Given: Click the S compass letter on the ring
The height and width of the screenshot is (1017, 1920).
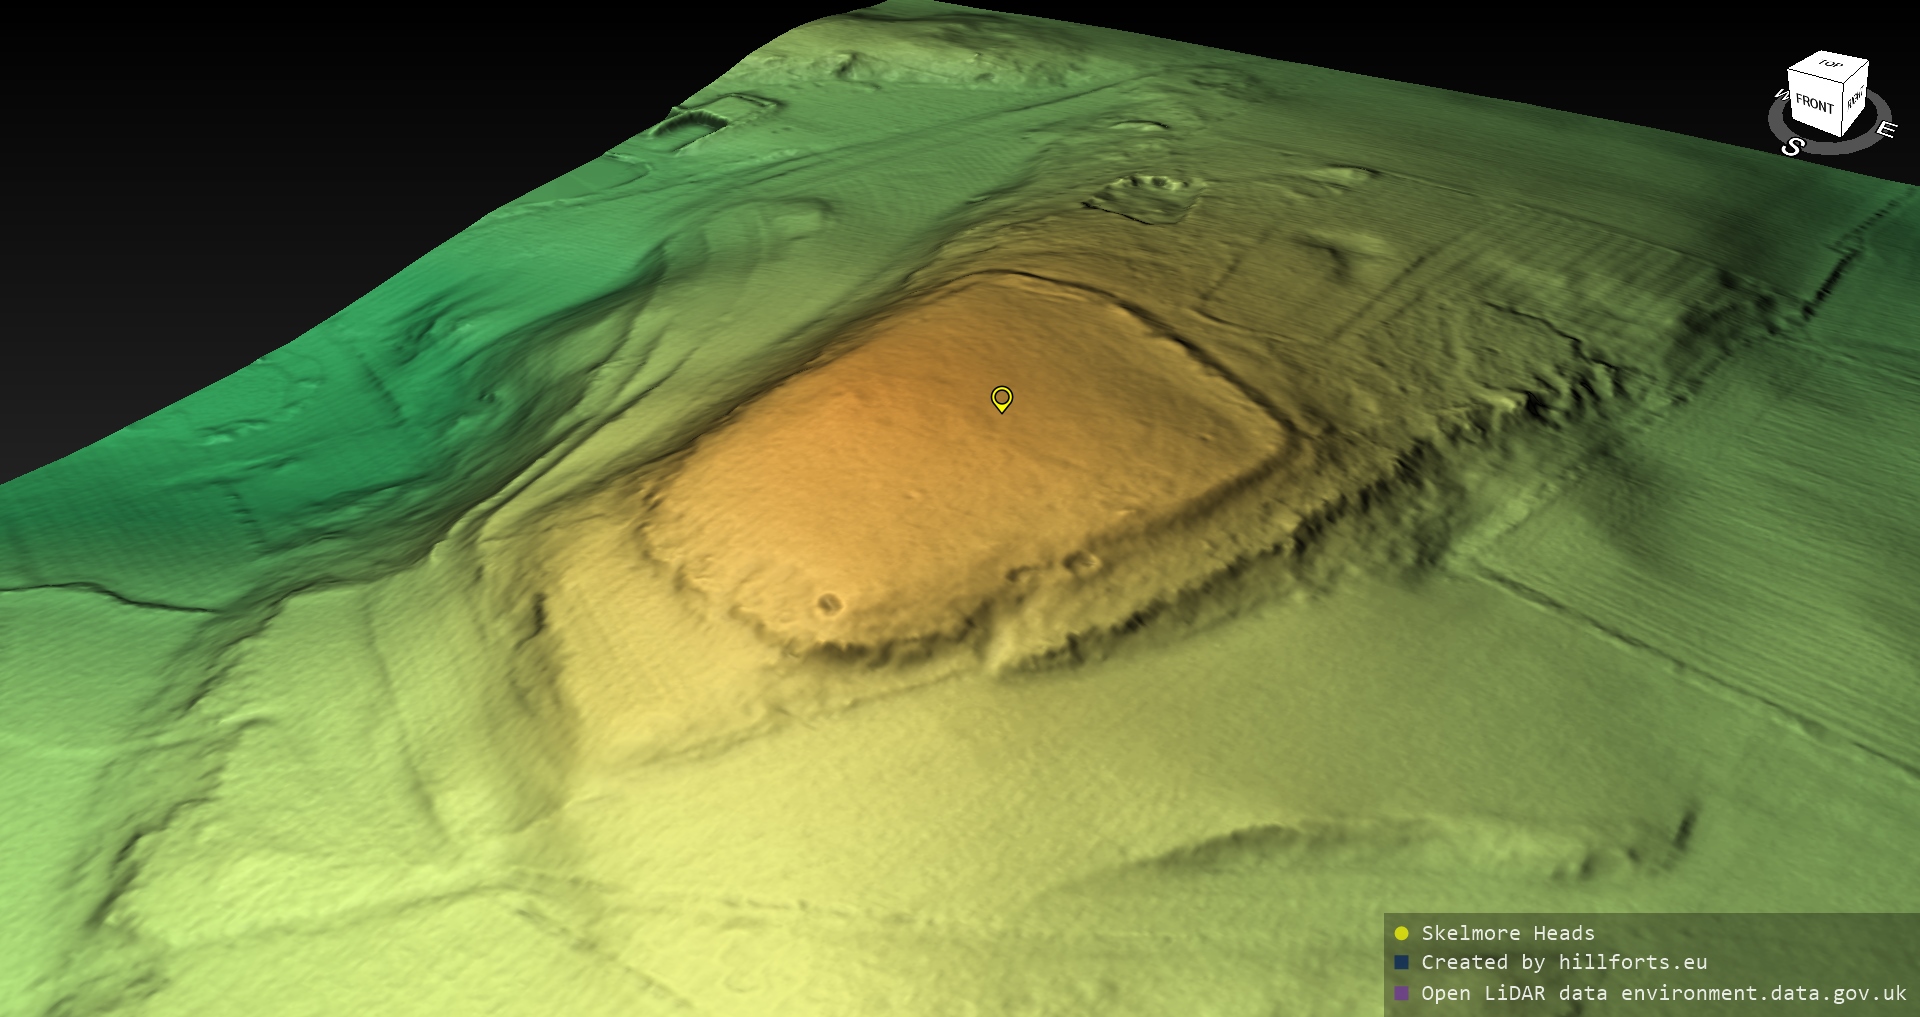Looking at the screenshot, I should click(1792, 147).
